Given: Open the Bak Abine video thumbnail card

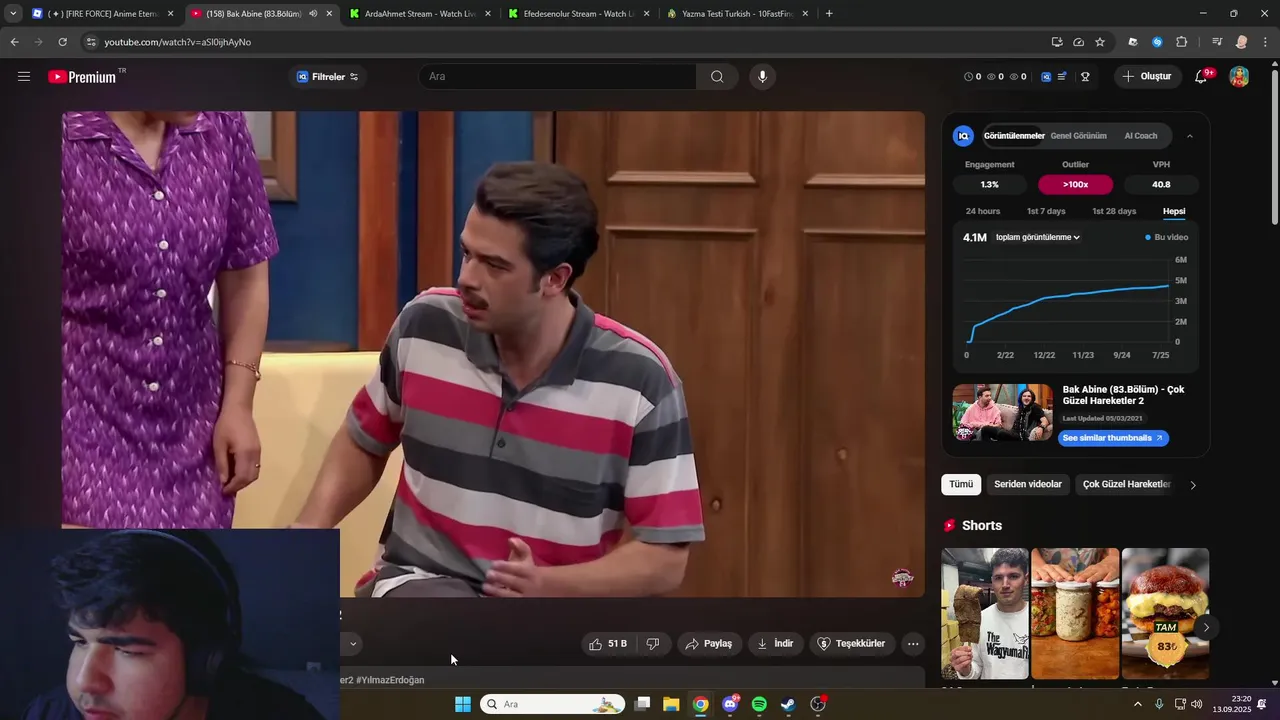Looking at the screenshot, I should [x=1003, y=413].
